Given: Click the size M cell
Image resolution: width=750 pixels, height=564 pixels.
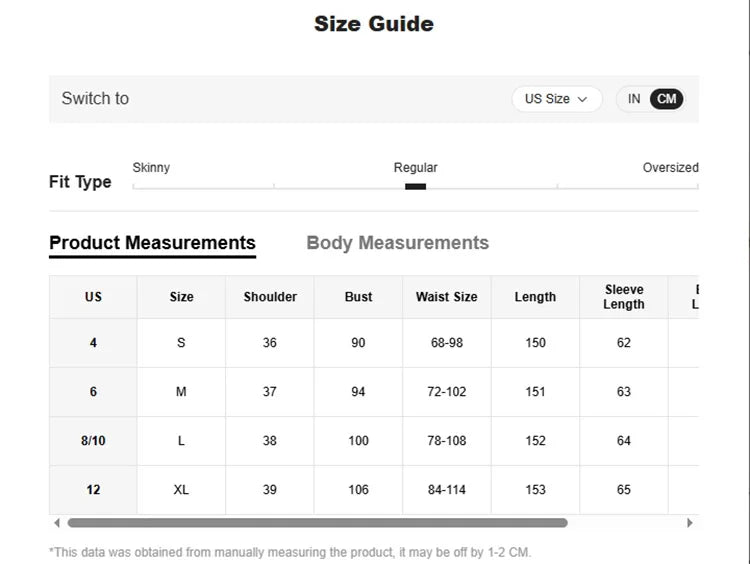Looking at the screenshot, I should click(181, 392).
